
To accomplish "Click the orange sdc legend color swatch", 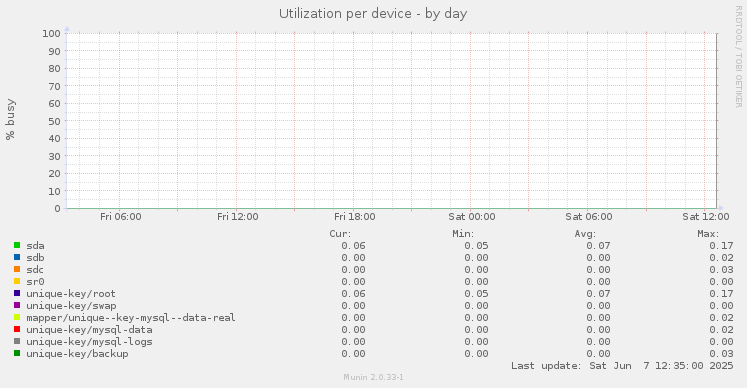I will click(x=17, y=269).
